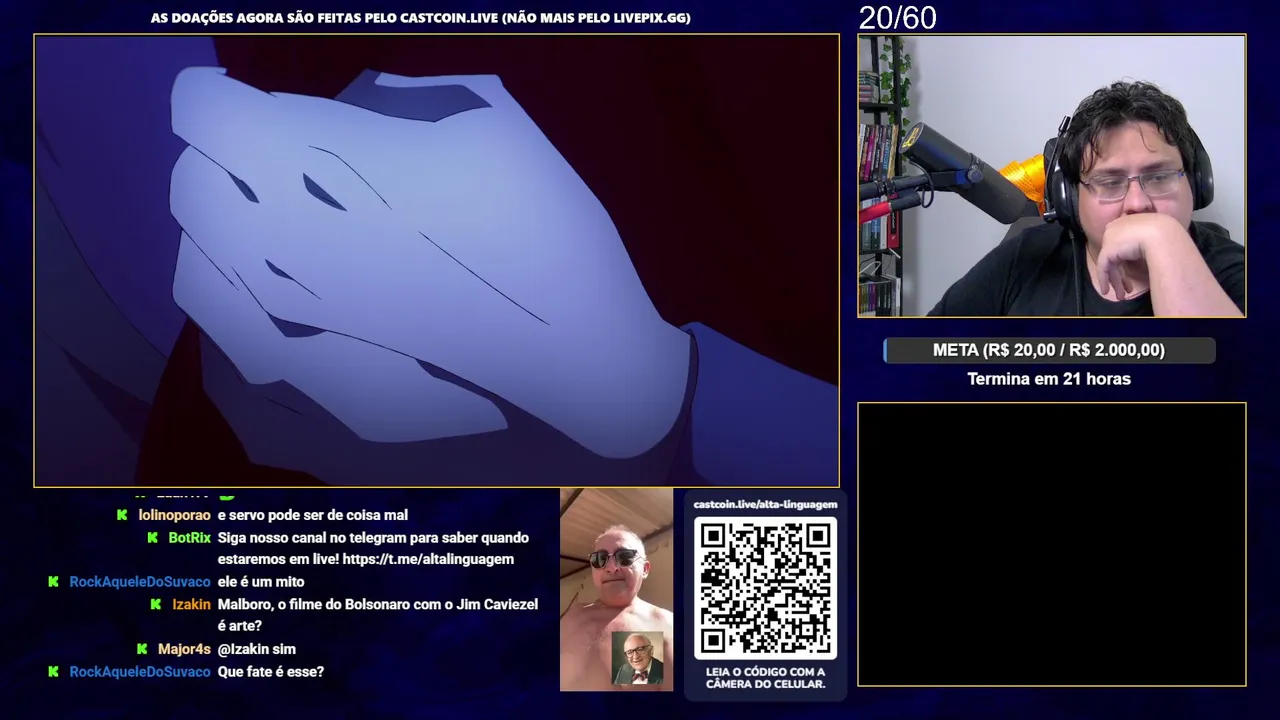Click RockAqueleDoSuvaco on 'Que fate é esse?'
1280x720 pixels.
pyautogui.click(x=140, y=672)
